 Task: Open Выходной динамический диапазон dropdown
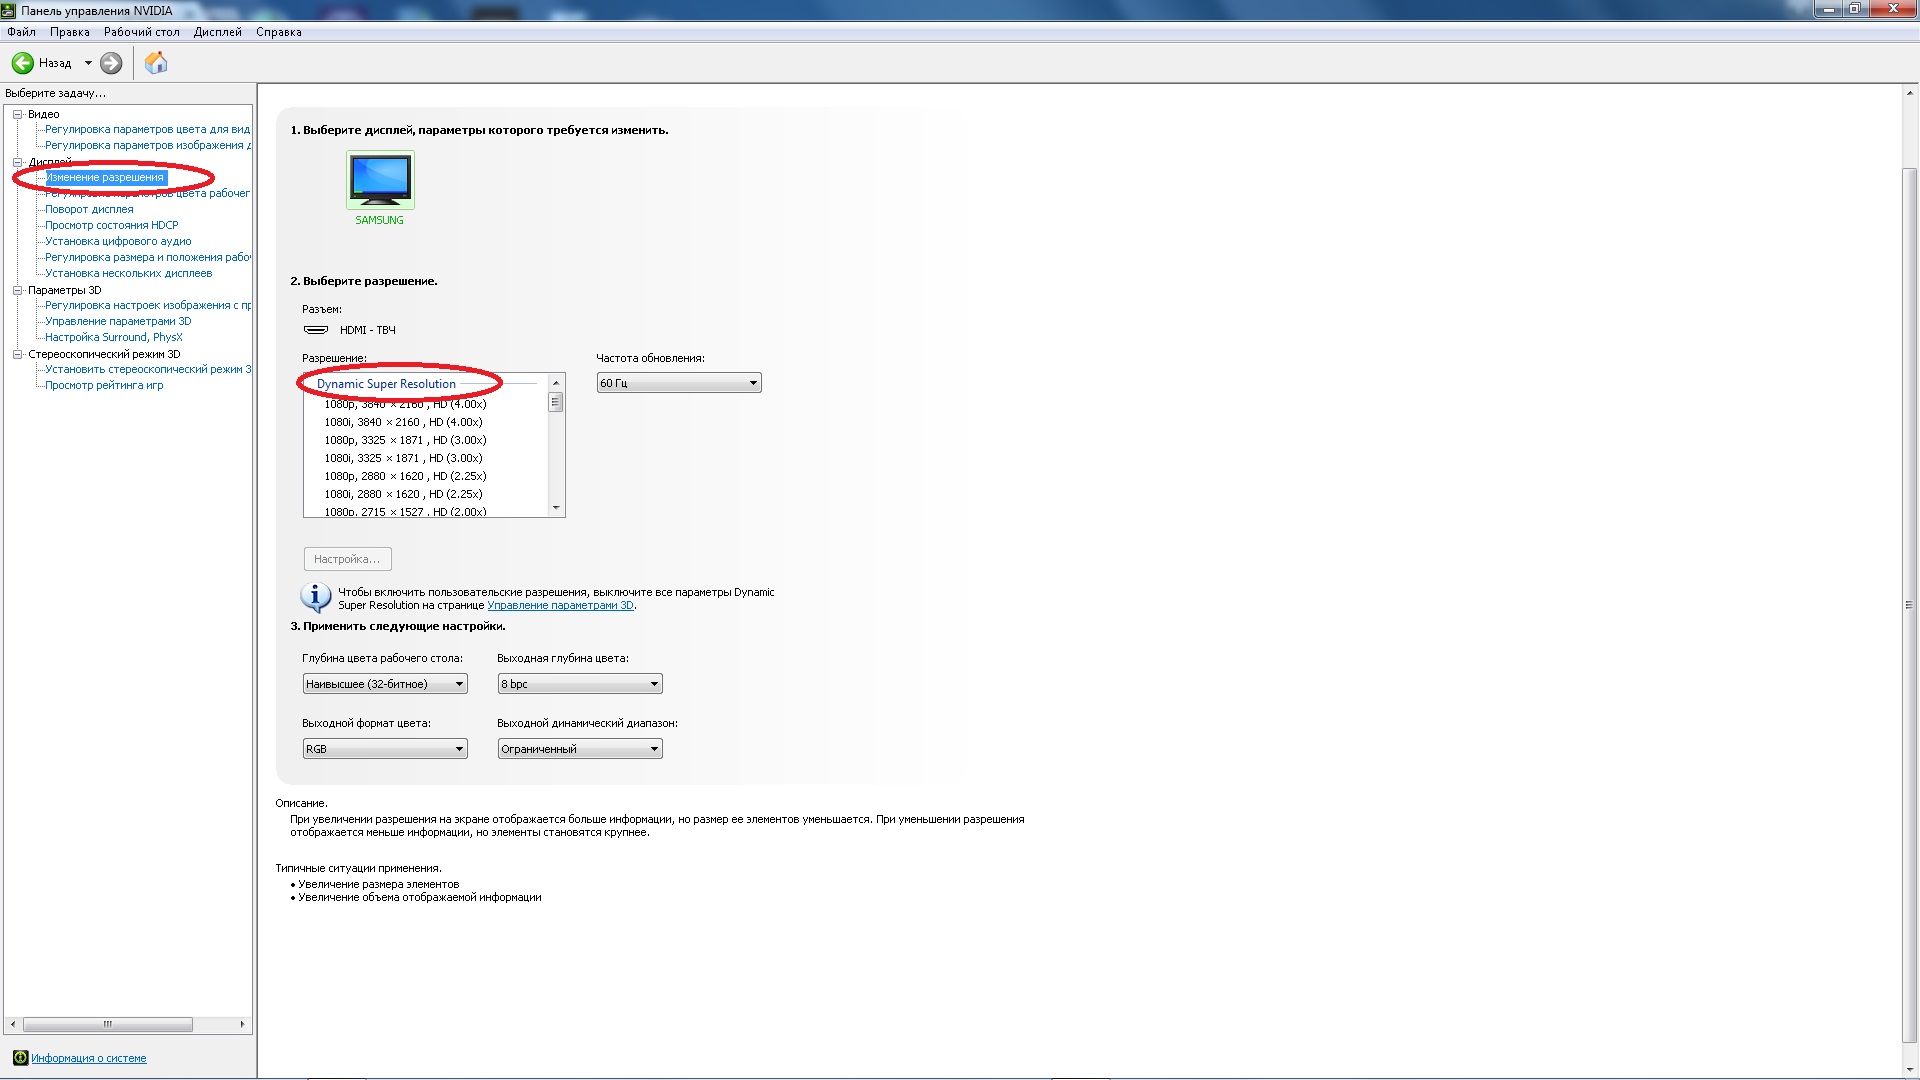[x=580, y=749]
